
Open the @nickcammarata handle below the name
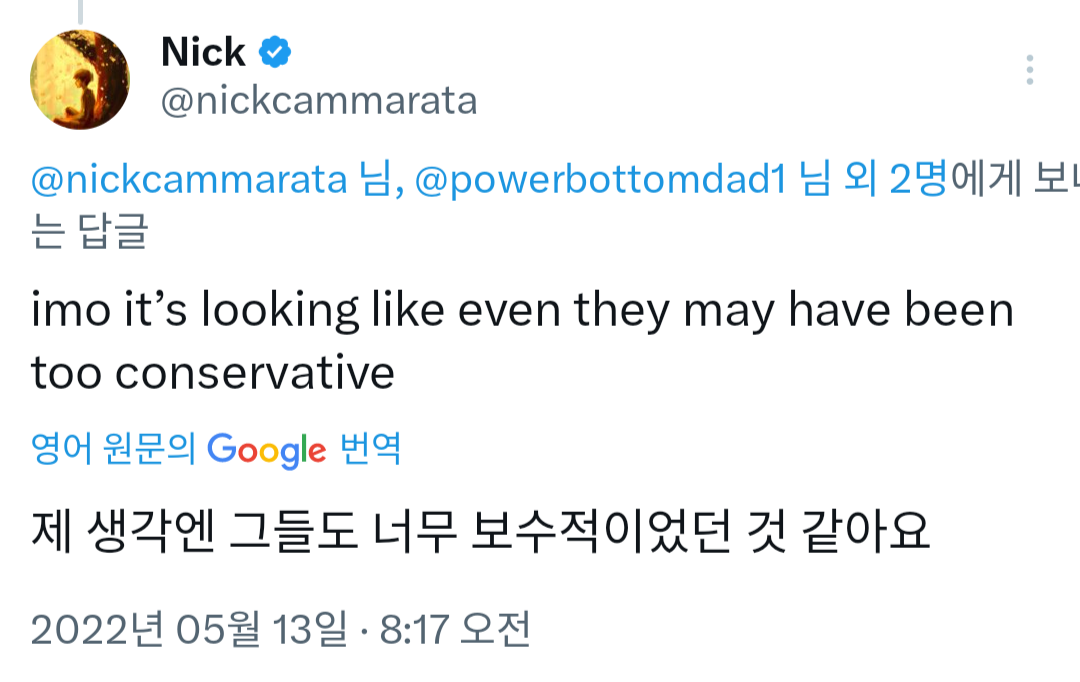pyautogui.click(x=319, y=101)
